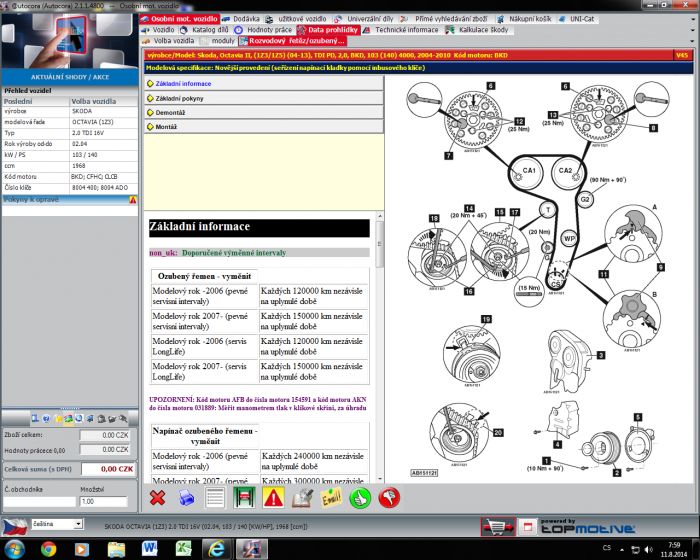700x560 pixels.
Task: Switch to the Dodávka tab
Action: pos(241,19)
